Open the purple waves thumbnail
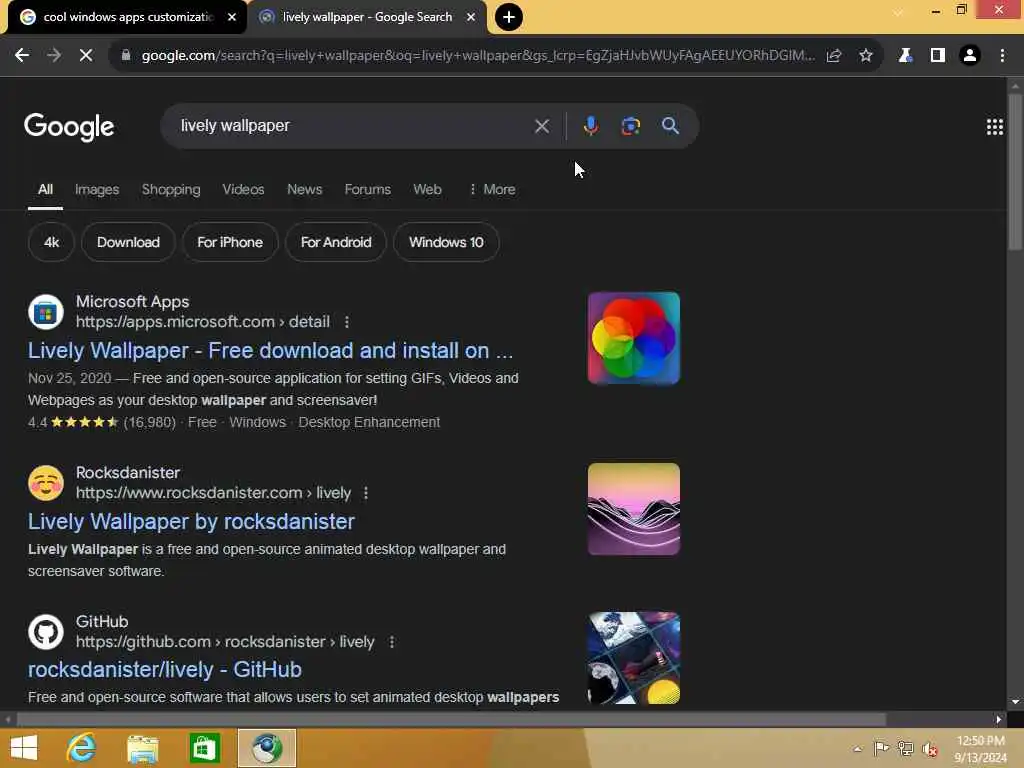 [633, 509]
